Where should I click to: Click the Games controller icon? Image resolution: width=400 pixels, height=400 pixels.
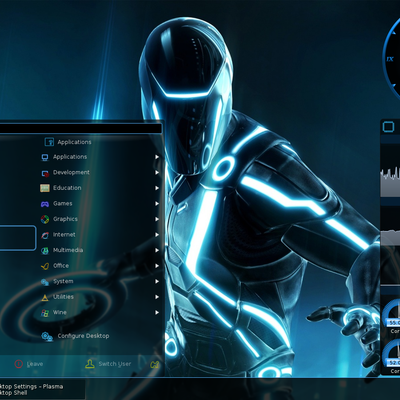[45, 204]
